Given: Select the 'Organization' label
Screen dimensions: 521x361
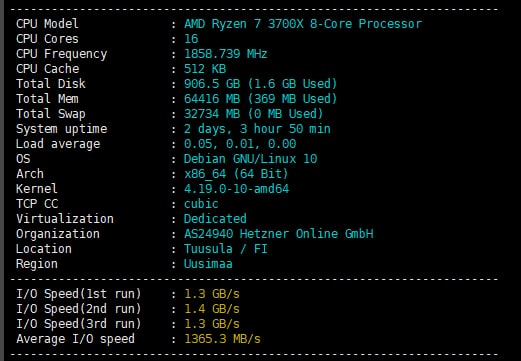Looking at the screenshot, I should click(x=58, y=234).
